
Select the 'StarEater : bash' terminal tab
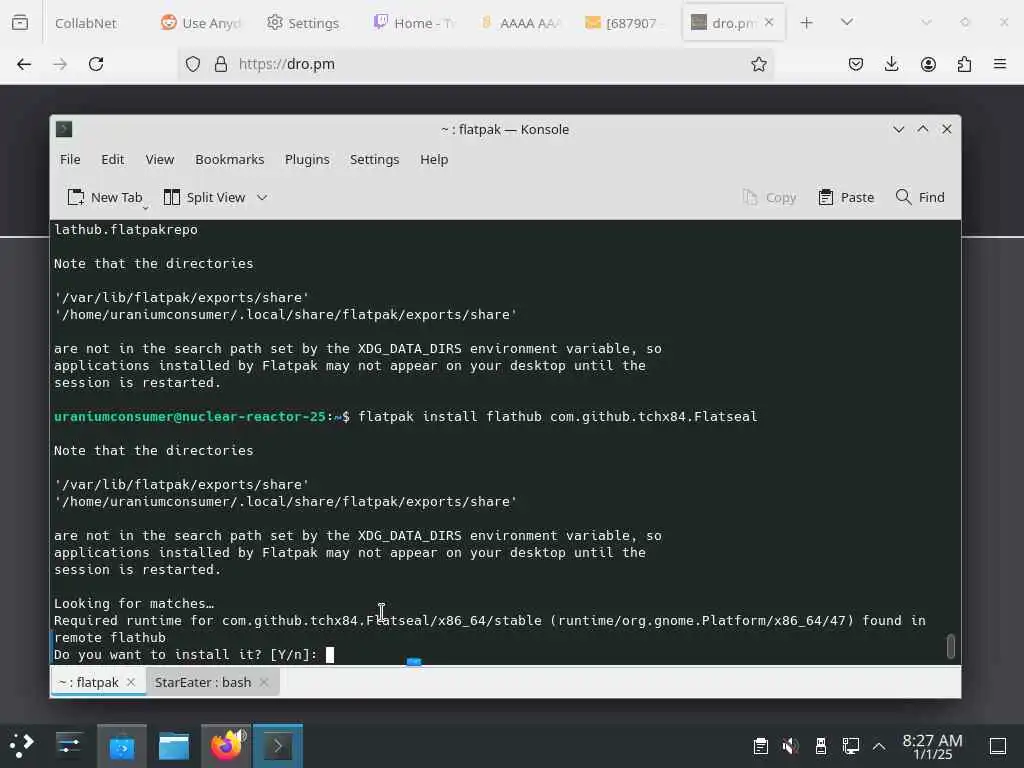pos(202,682)
